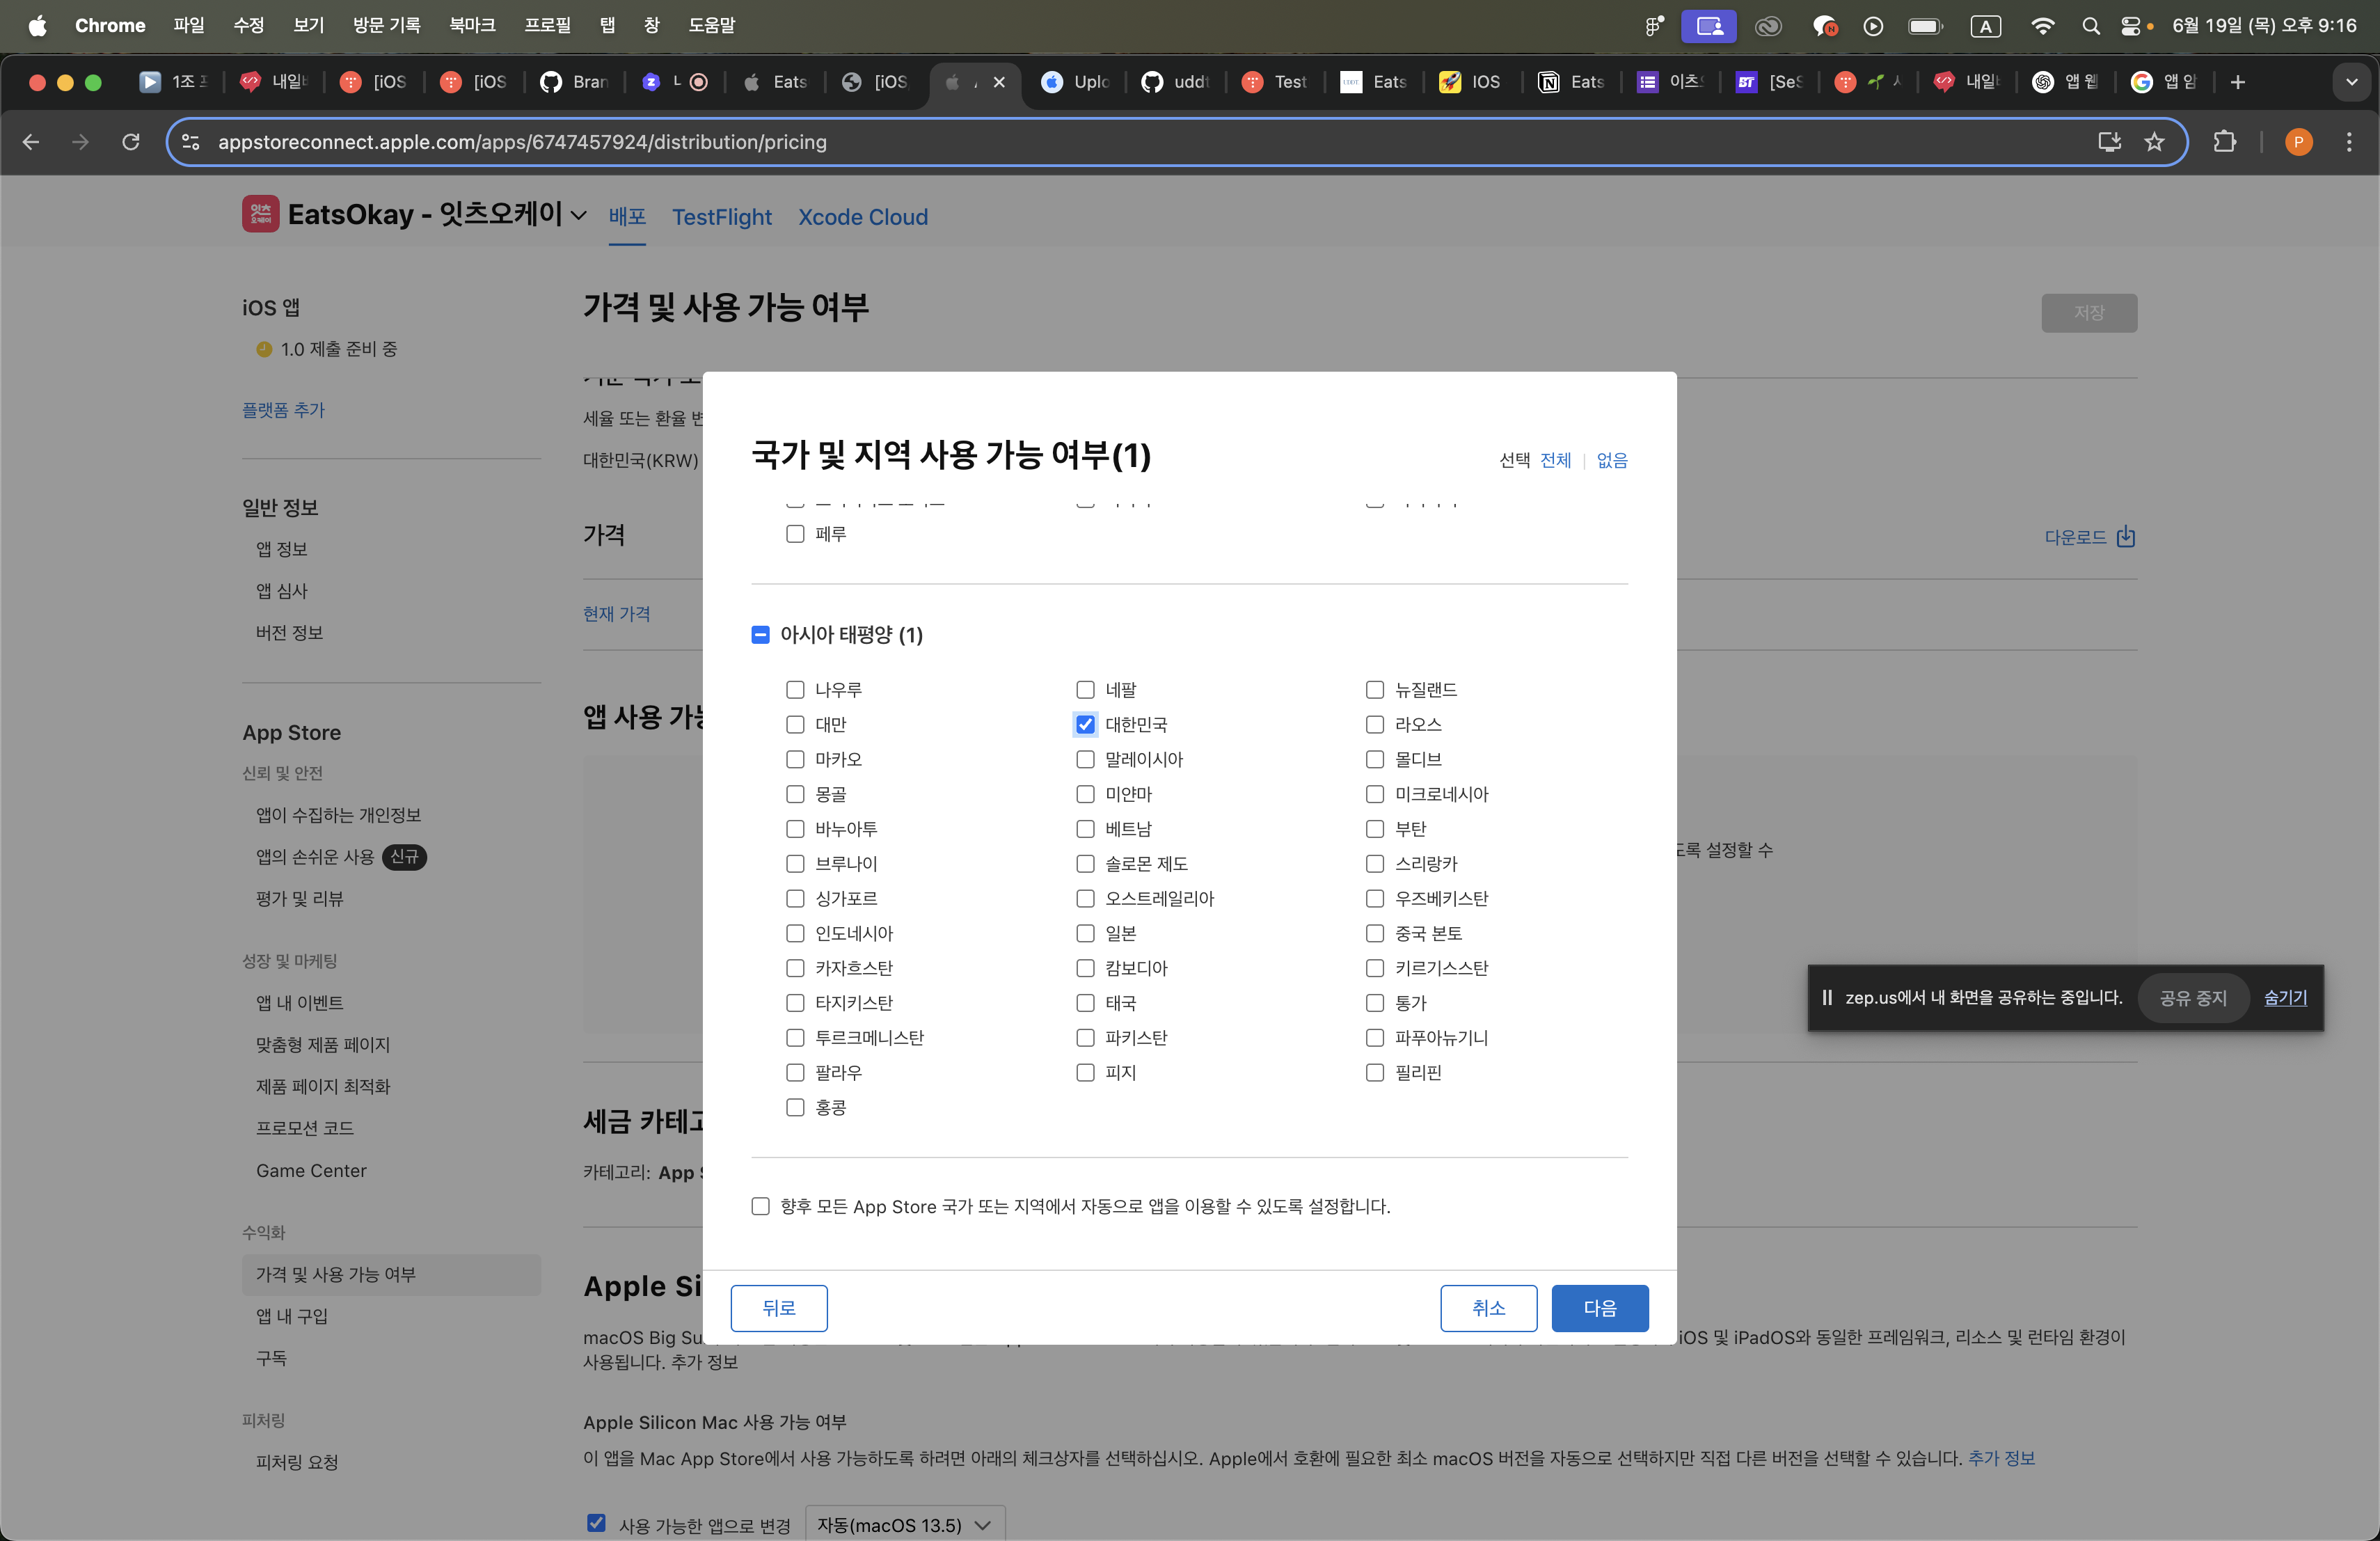Click the 전체 select-all link
This screenshot has width=2380, height=1541.
(x=1555, y=461)
